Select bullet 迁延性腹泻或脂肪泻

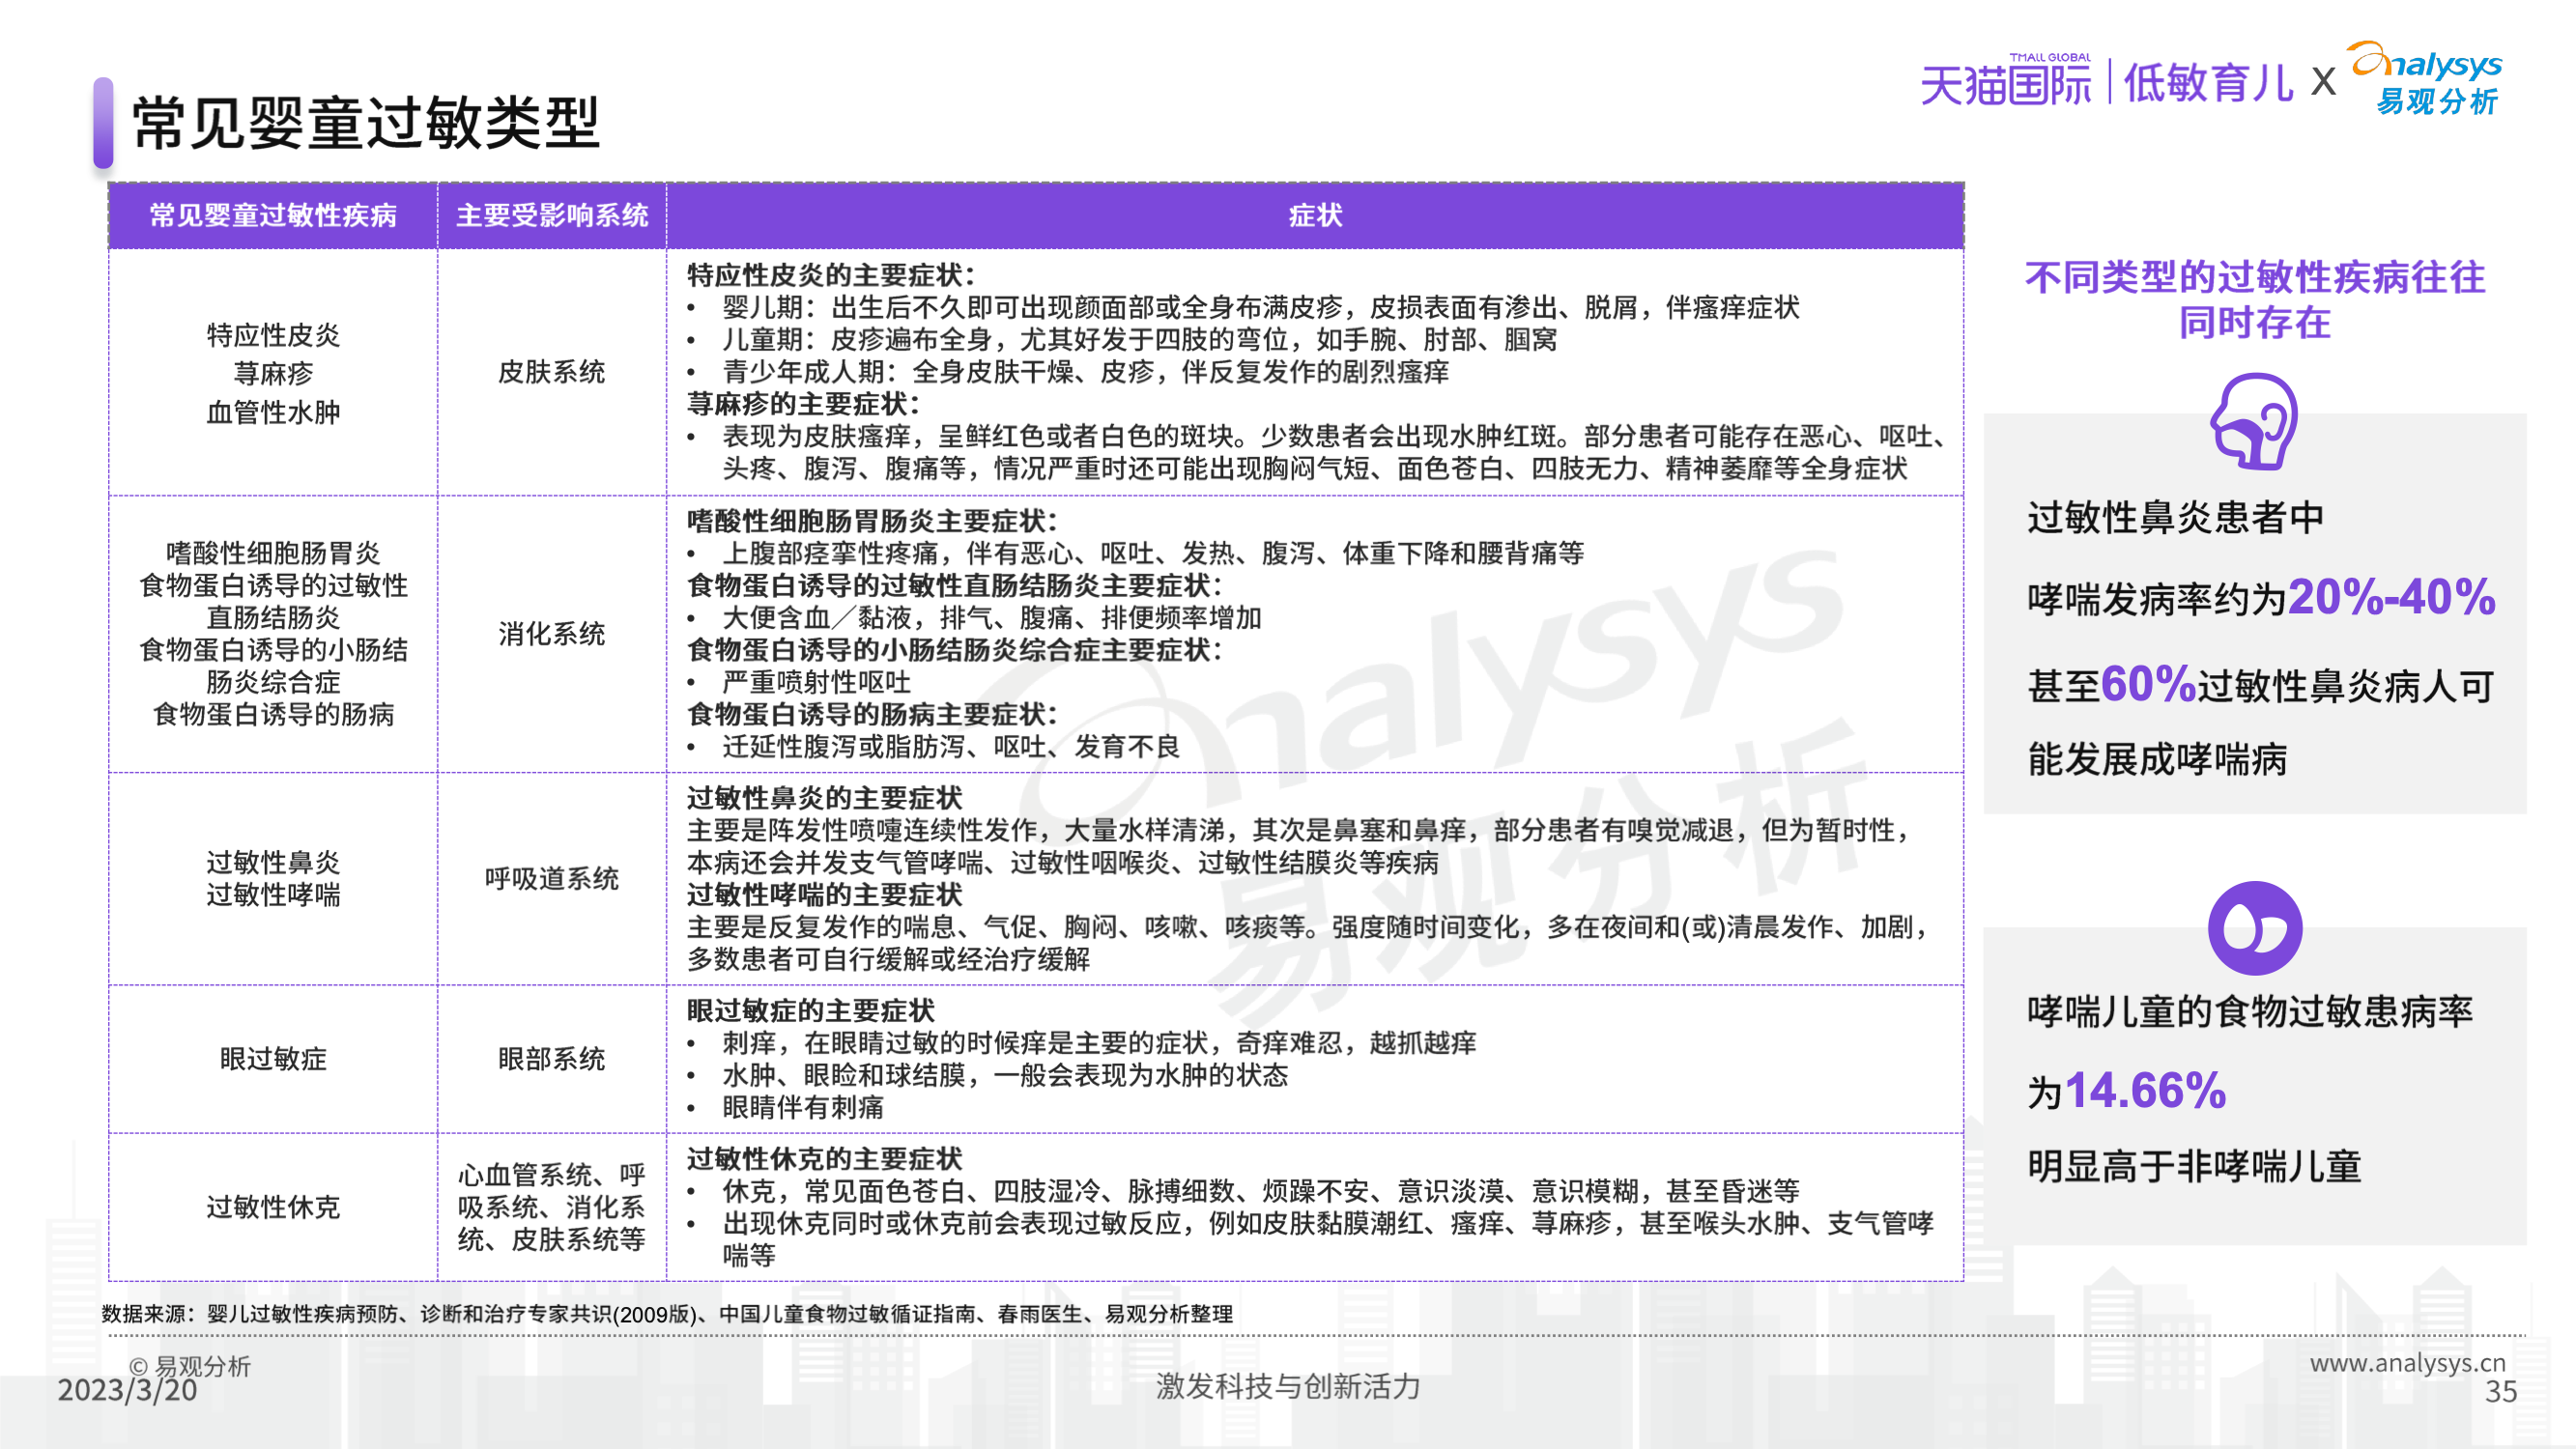click(933, 746)
